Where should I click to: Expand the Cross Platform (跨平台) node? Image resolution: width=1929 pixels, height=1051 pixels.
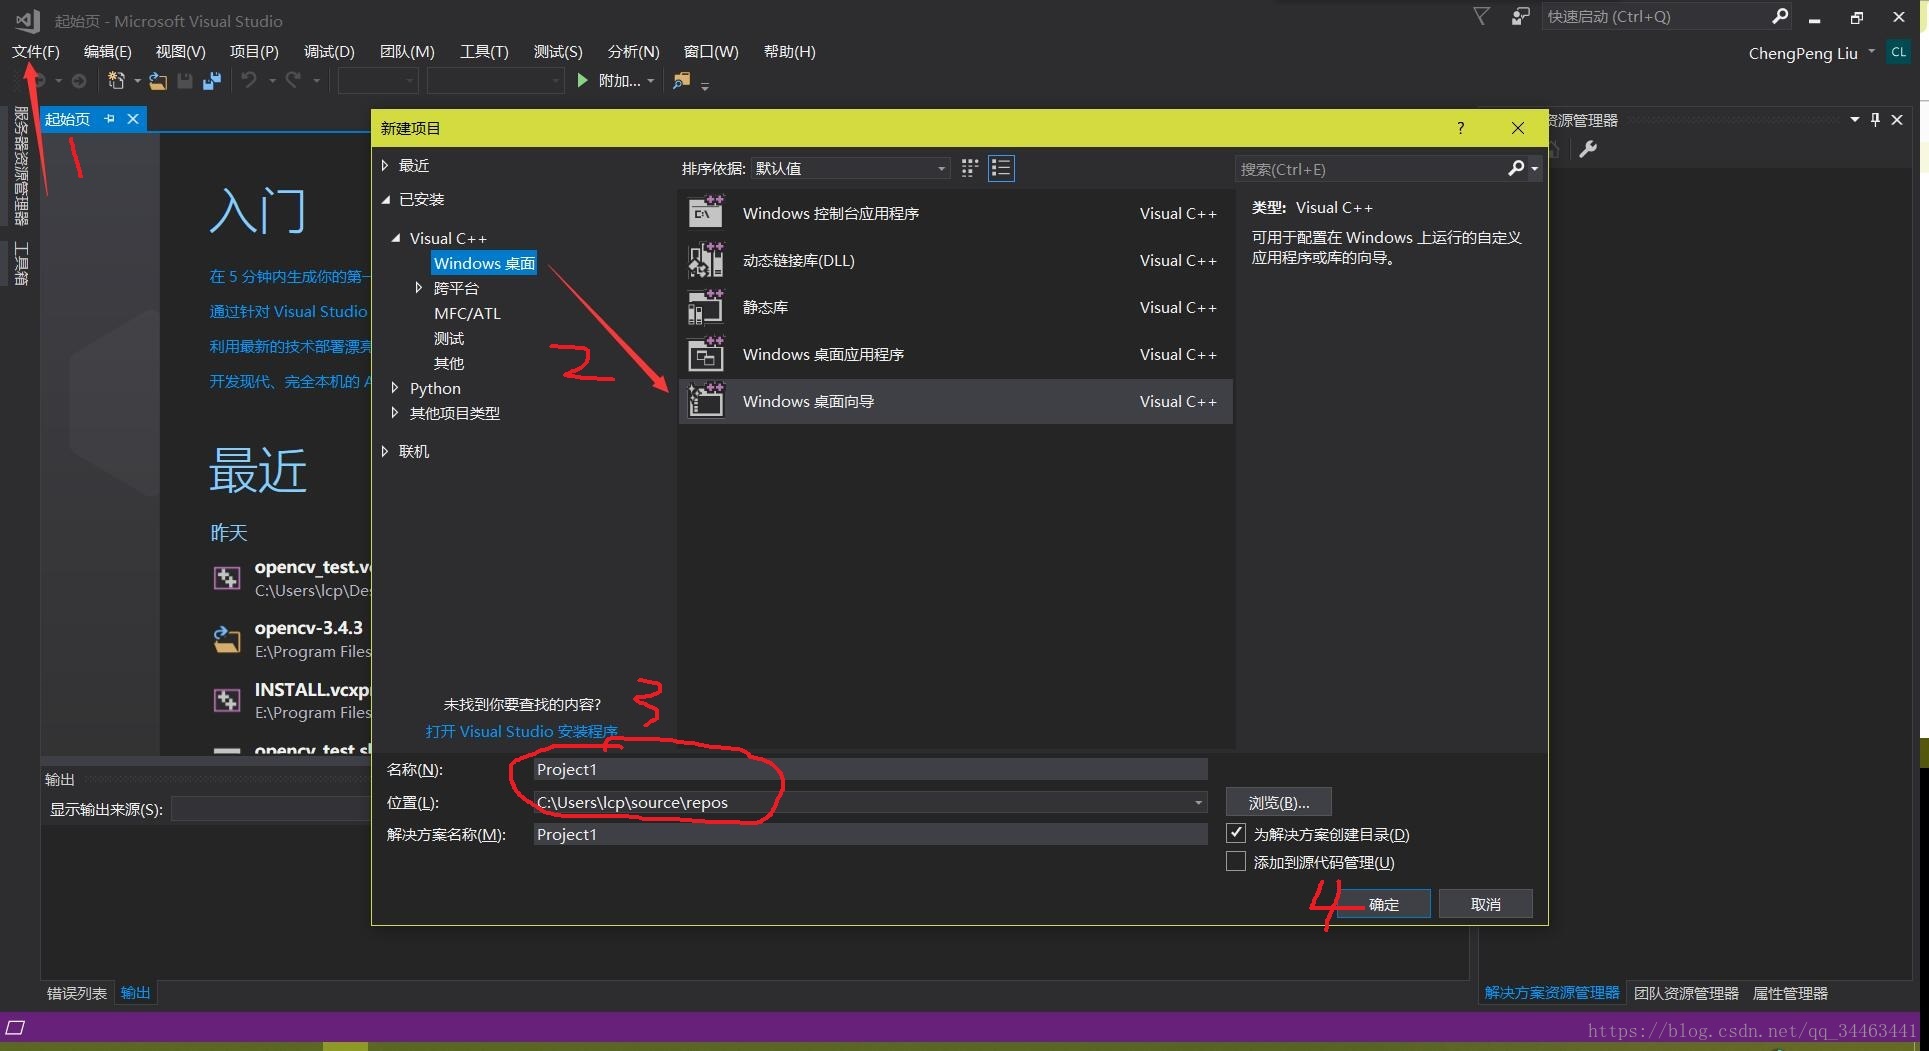point(419,288)
